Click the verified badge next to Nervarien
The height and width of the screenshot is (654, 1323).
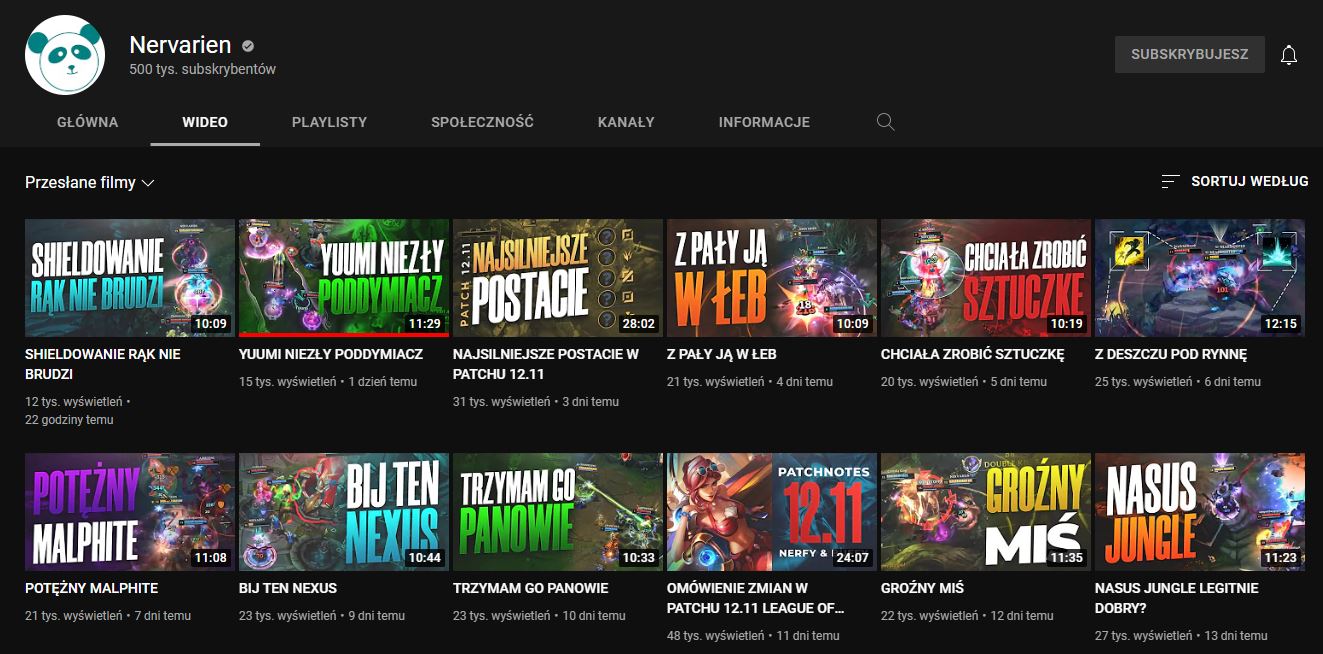point(248,46)
